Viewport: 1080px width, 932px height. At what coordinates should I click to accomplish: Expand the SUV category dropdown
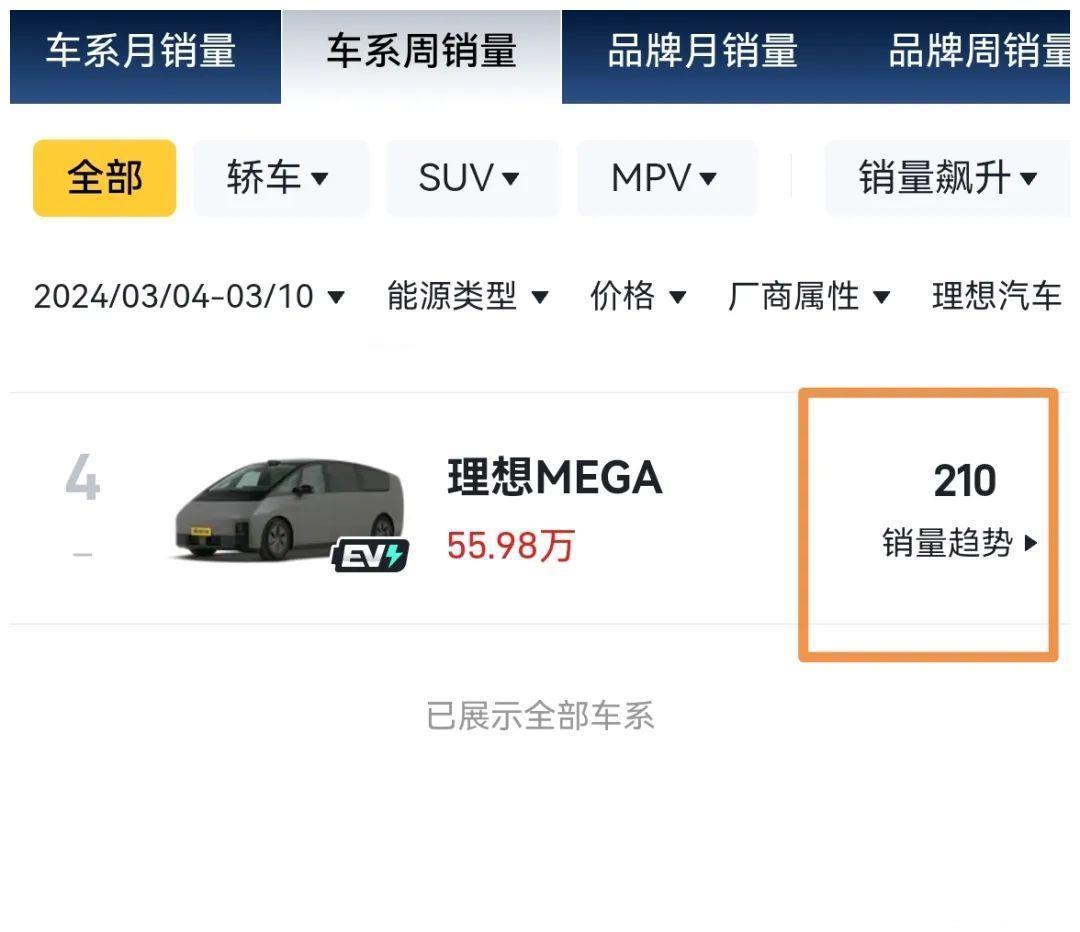[x=470, y=178]
